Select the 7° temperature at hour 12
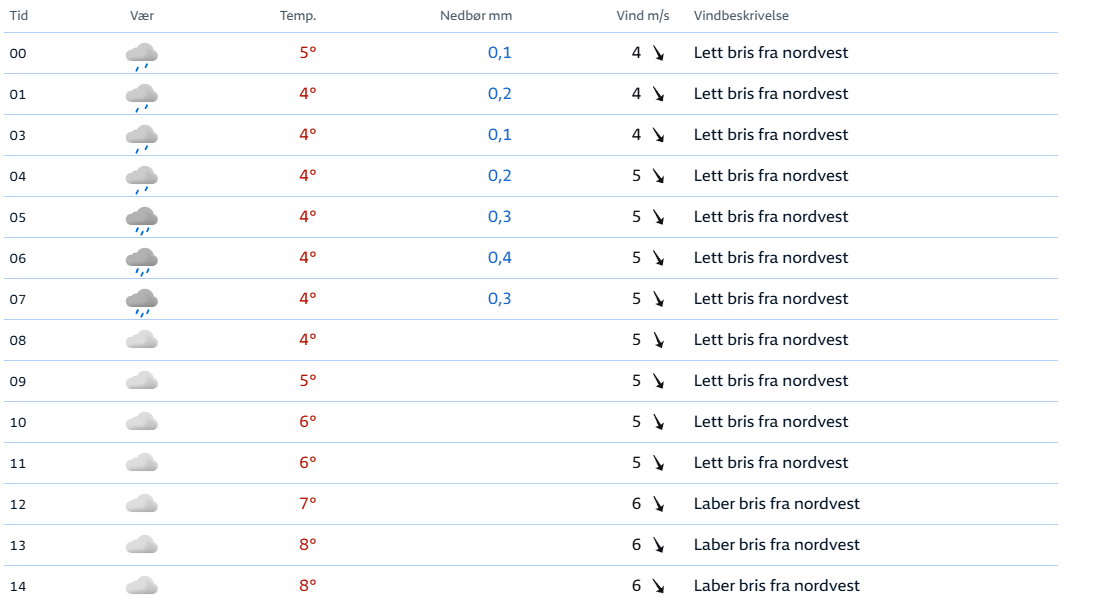Screen dimensions: 1096x604 [x=307, y=504]
